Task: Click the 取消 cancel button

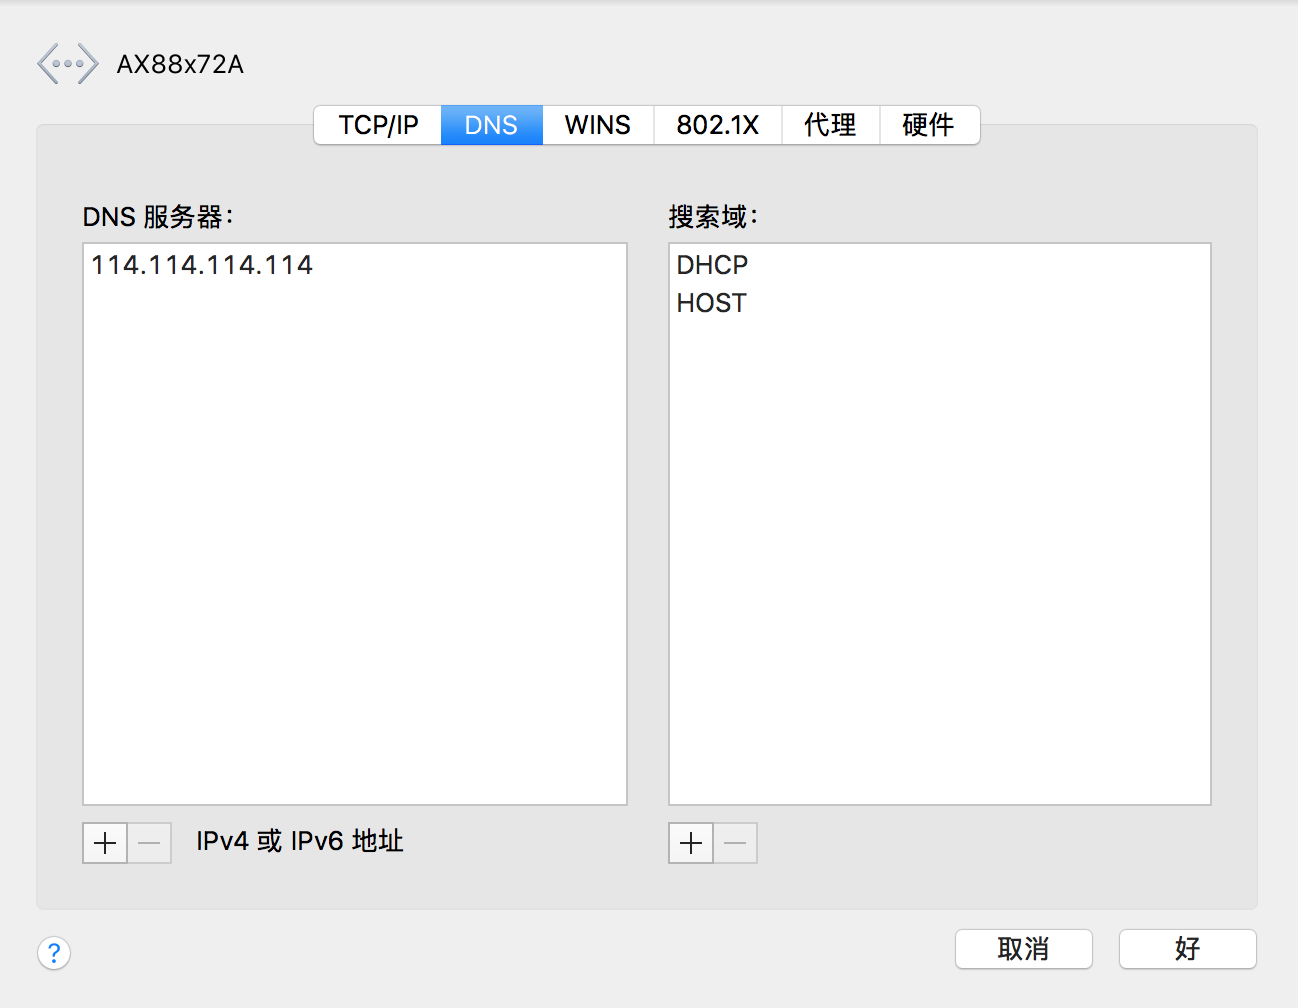Action: [1023, 949]
